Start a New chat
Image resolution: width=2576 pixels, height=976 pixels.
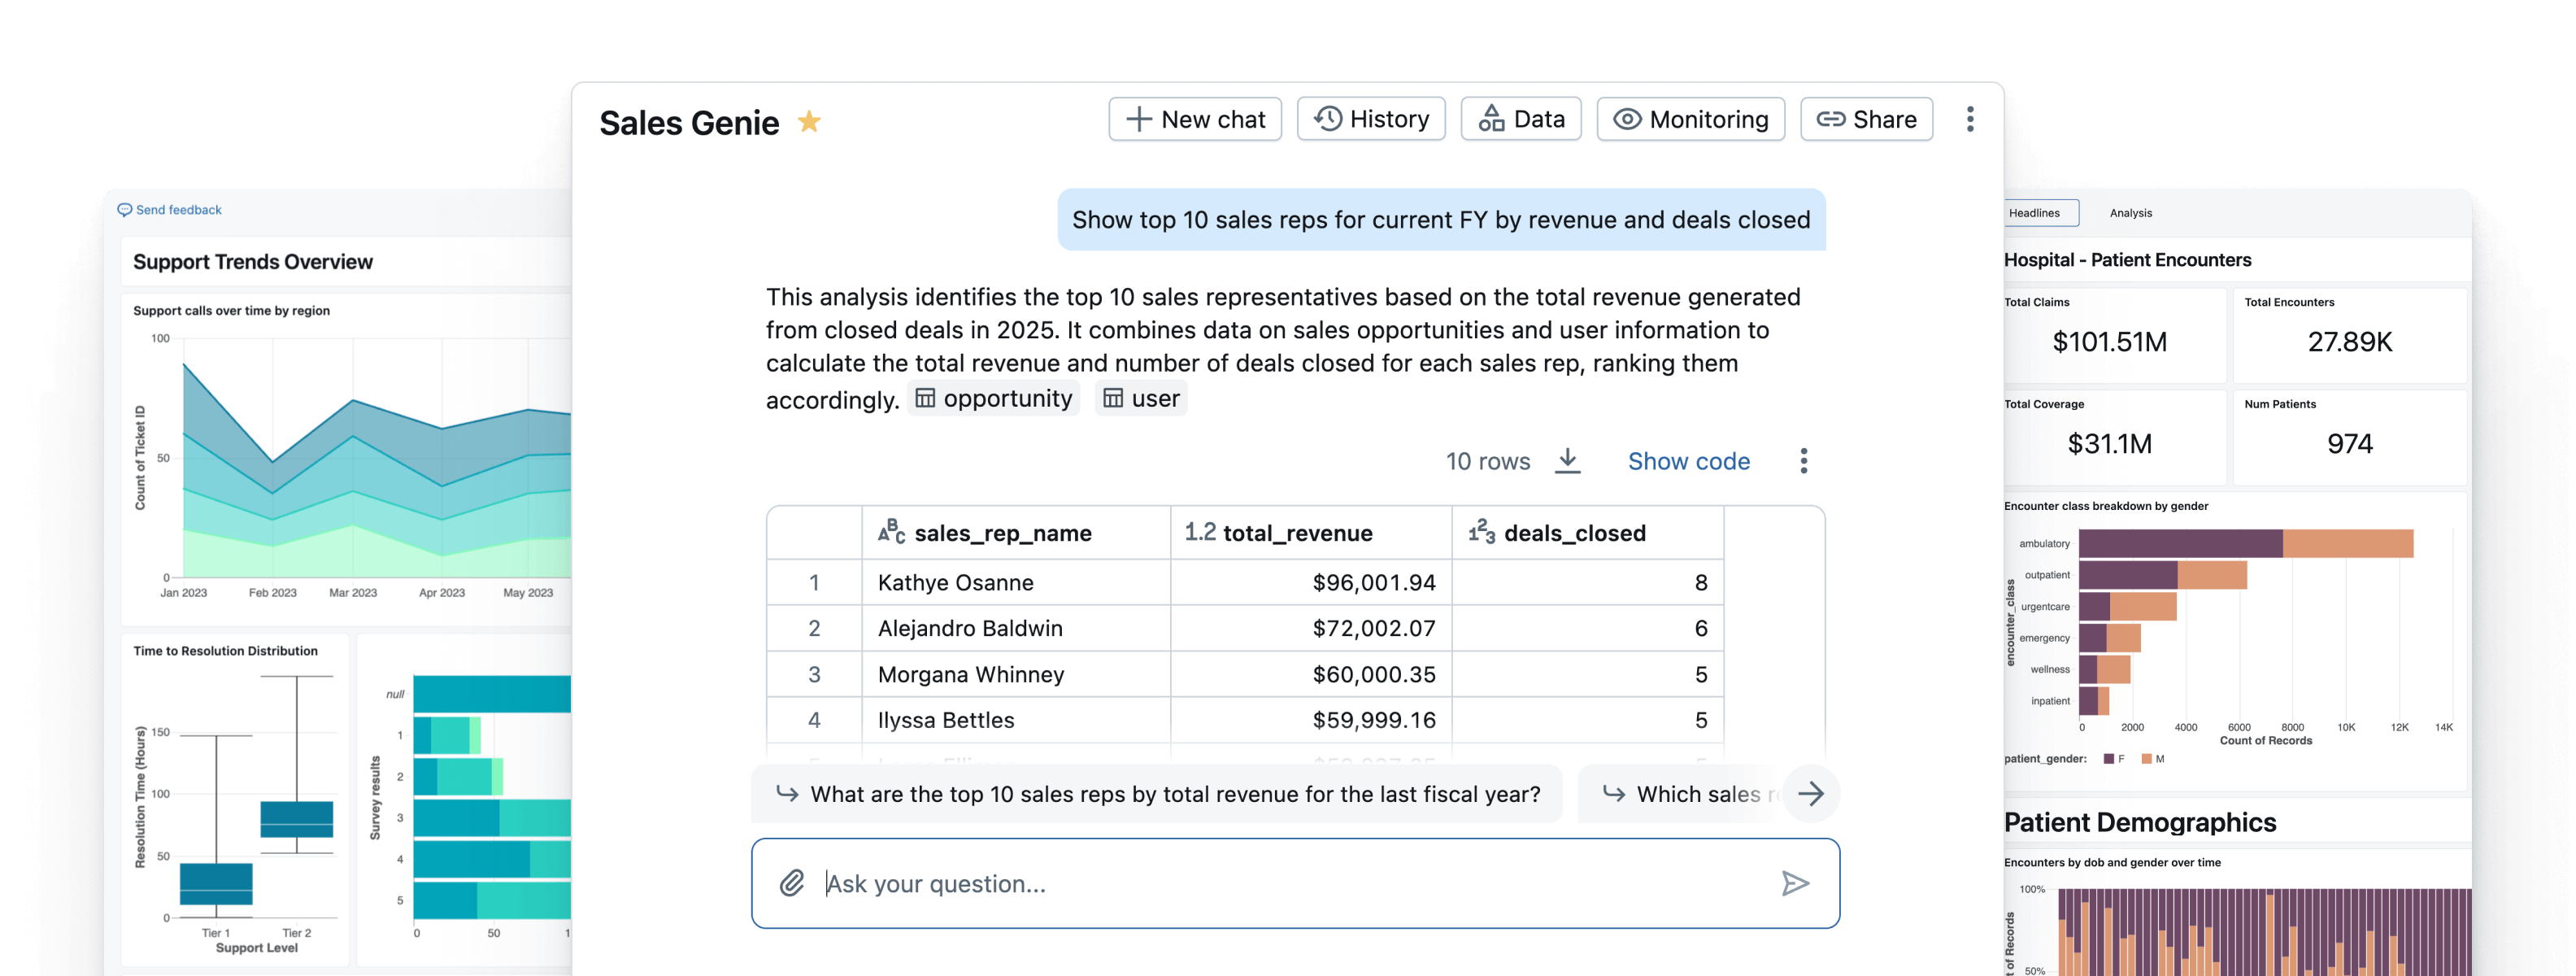coord(1194,119)
